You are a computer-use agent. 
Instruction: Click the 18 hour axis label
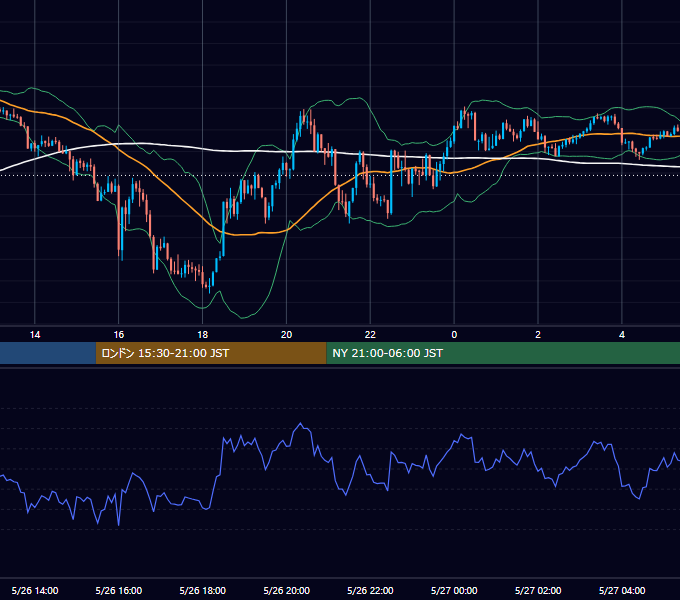tap(203, 335)
